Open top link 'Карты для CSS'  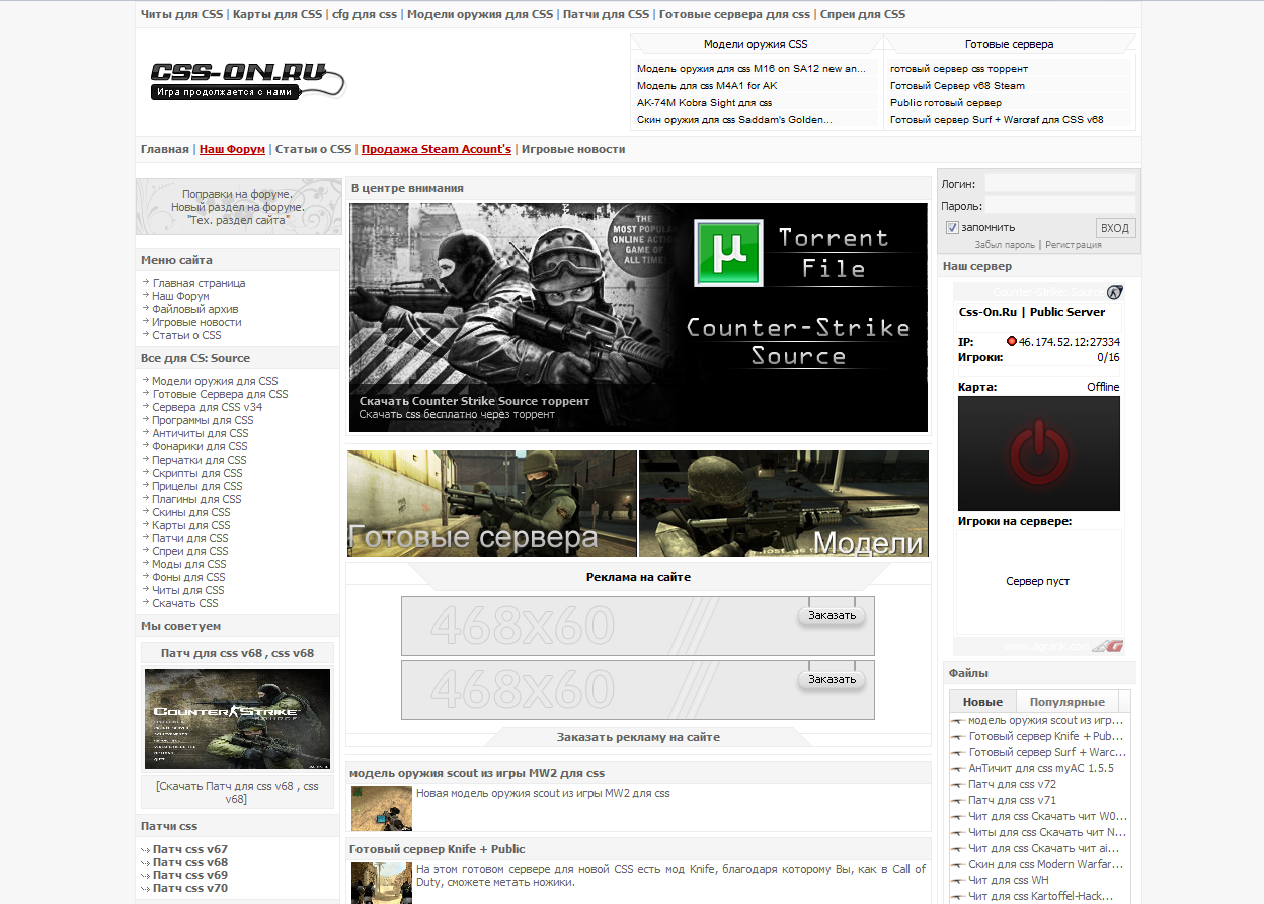(278, 14)
